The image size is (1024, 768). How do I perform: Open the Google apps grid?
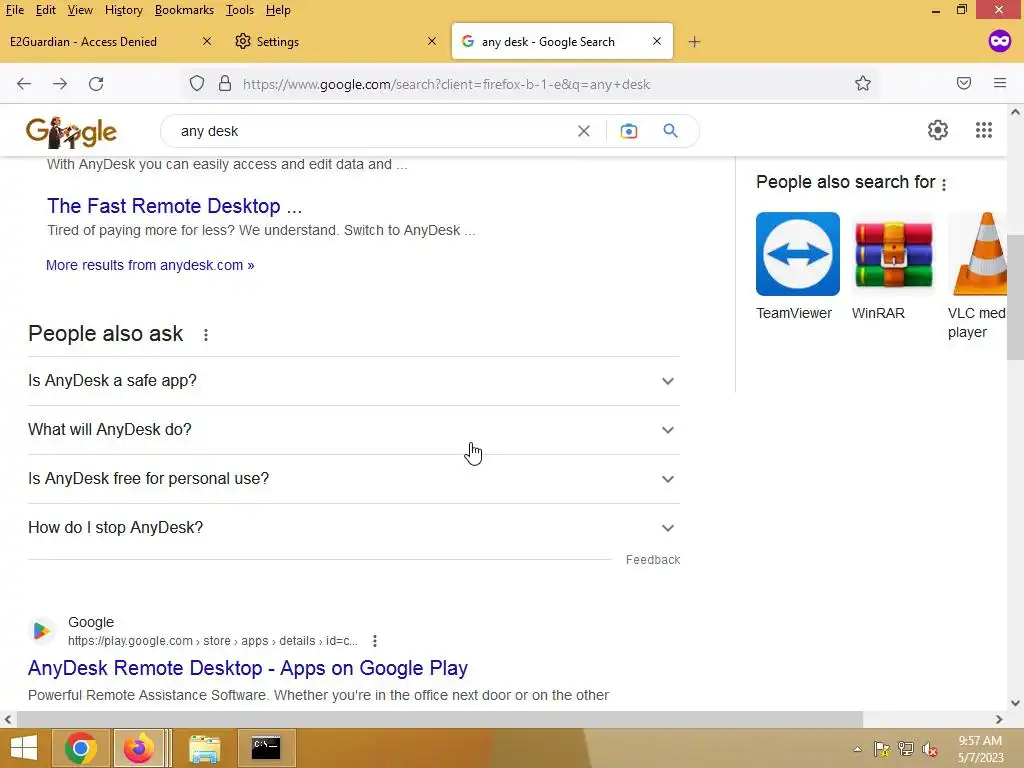[x=984, y=130]
